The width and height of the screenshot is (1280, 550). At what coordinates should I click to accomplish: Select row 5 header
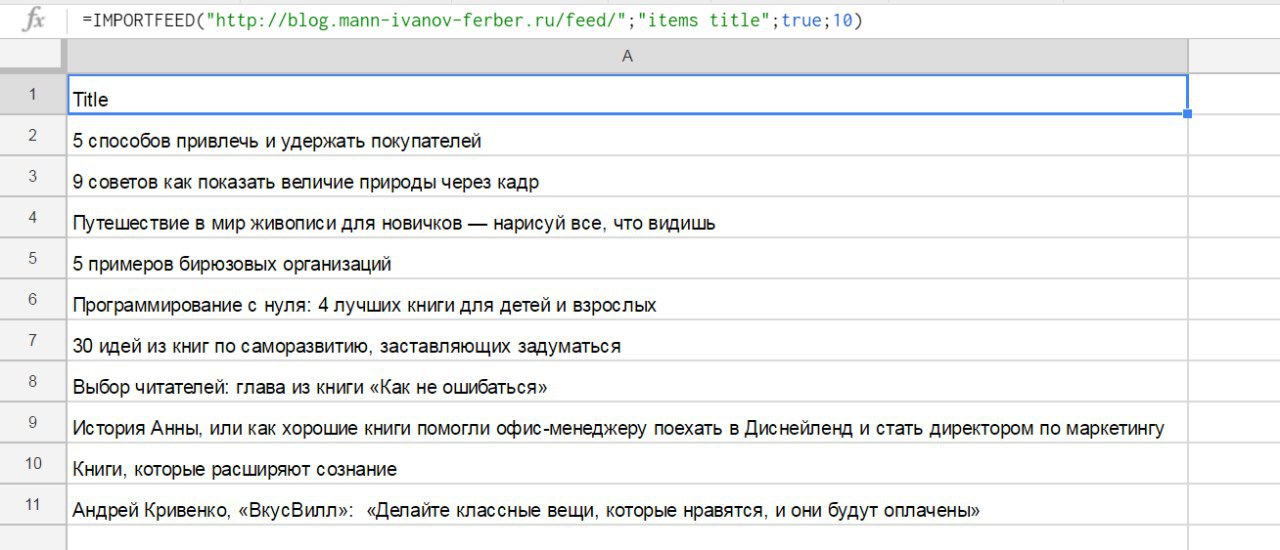tap(33, 258)
